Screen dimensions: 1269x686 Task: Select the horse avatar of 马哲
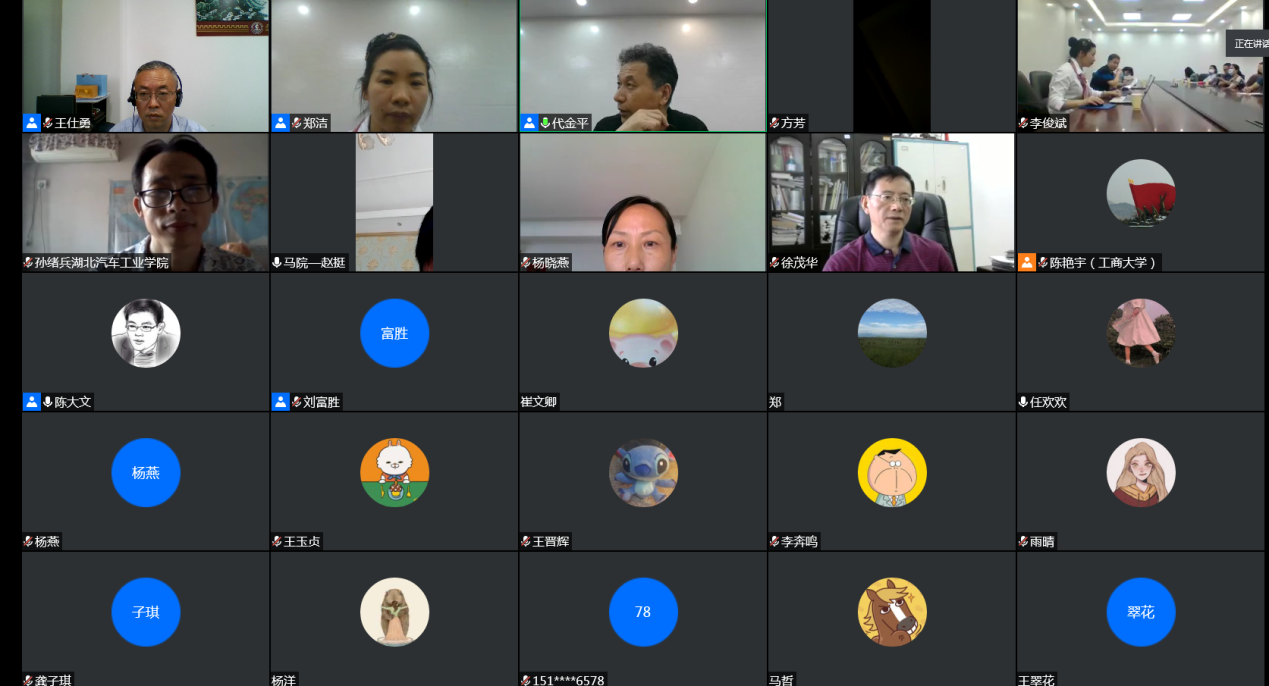click(891, 612)
